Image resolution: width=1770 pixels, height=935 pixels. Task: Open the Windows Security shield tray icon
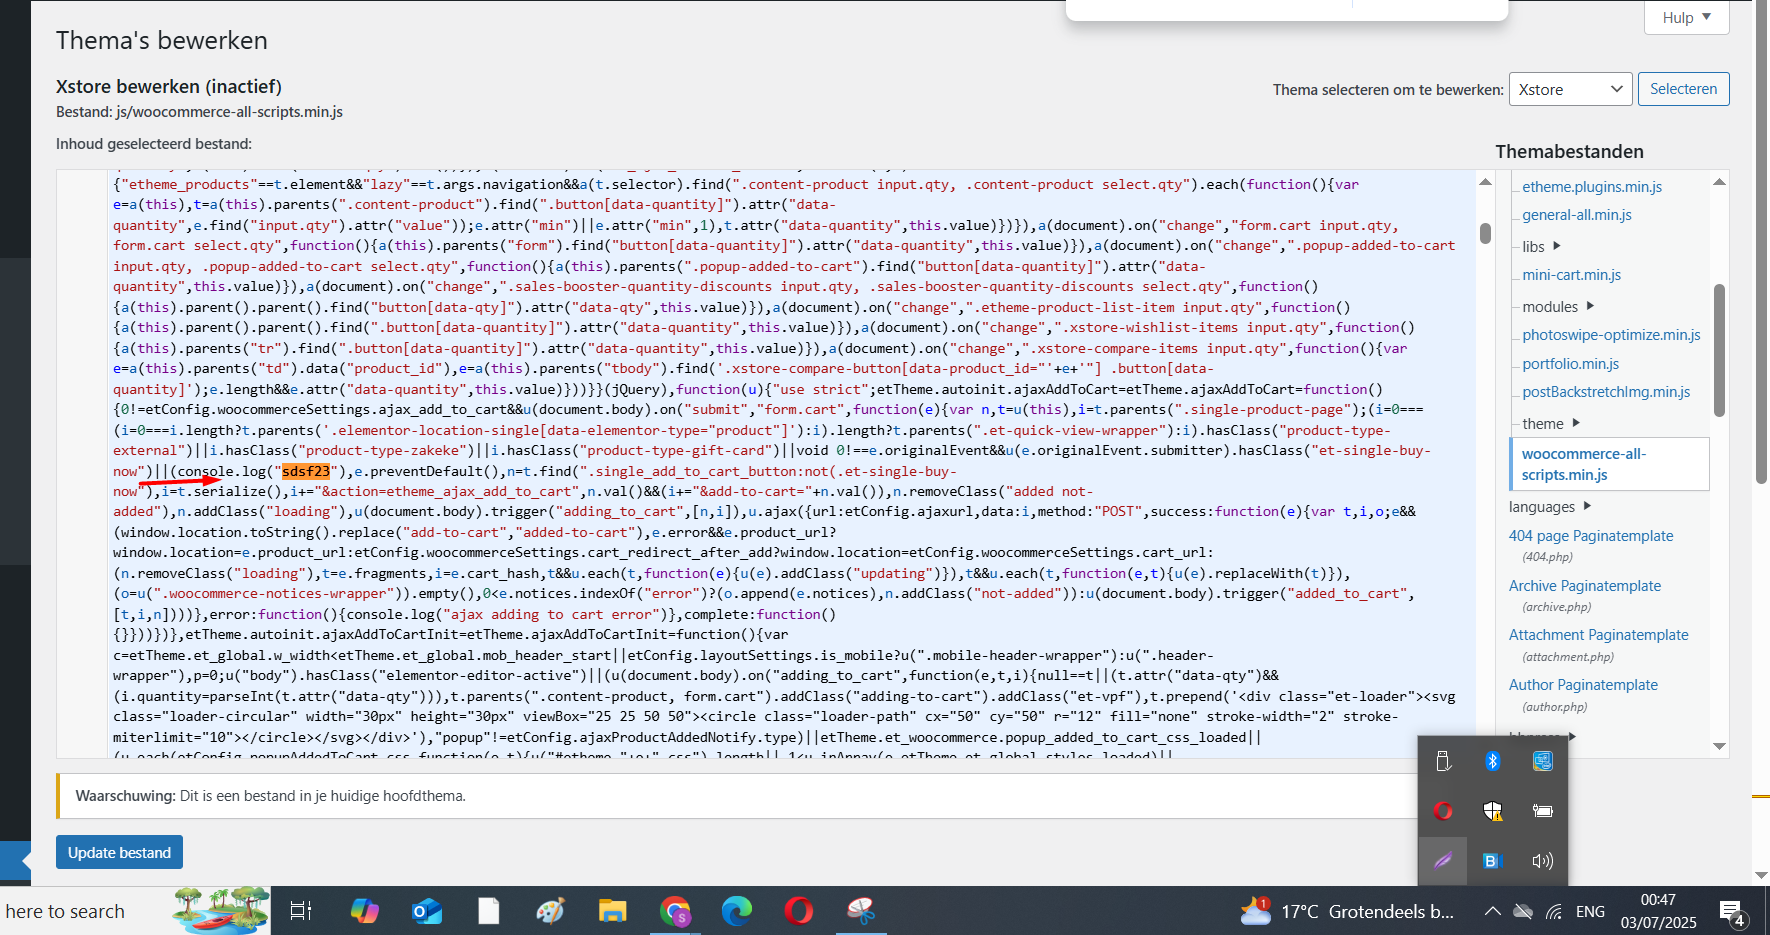[1493, 811]
